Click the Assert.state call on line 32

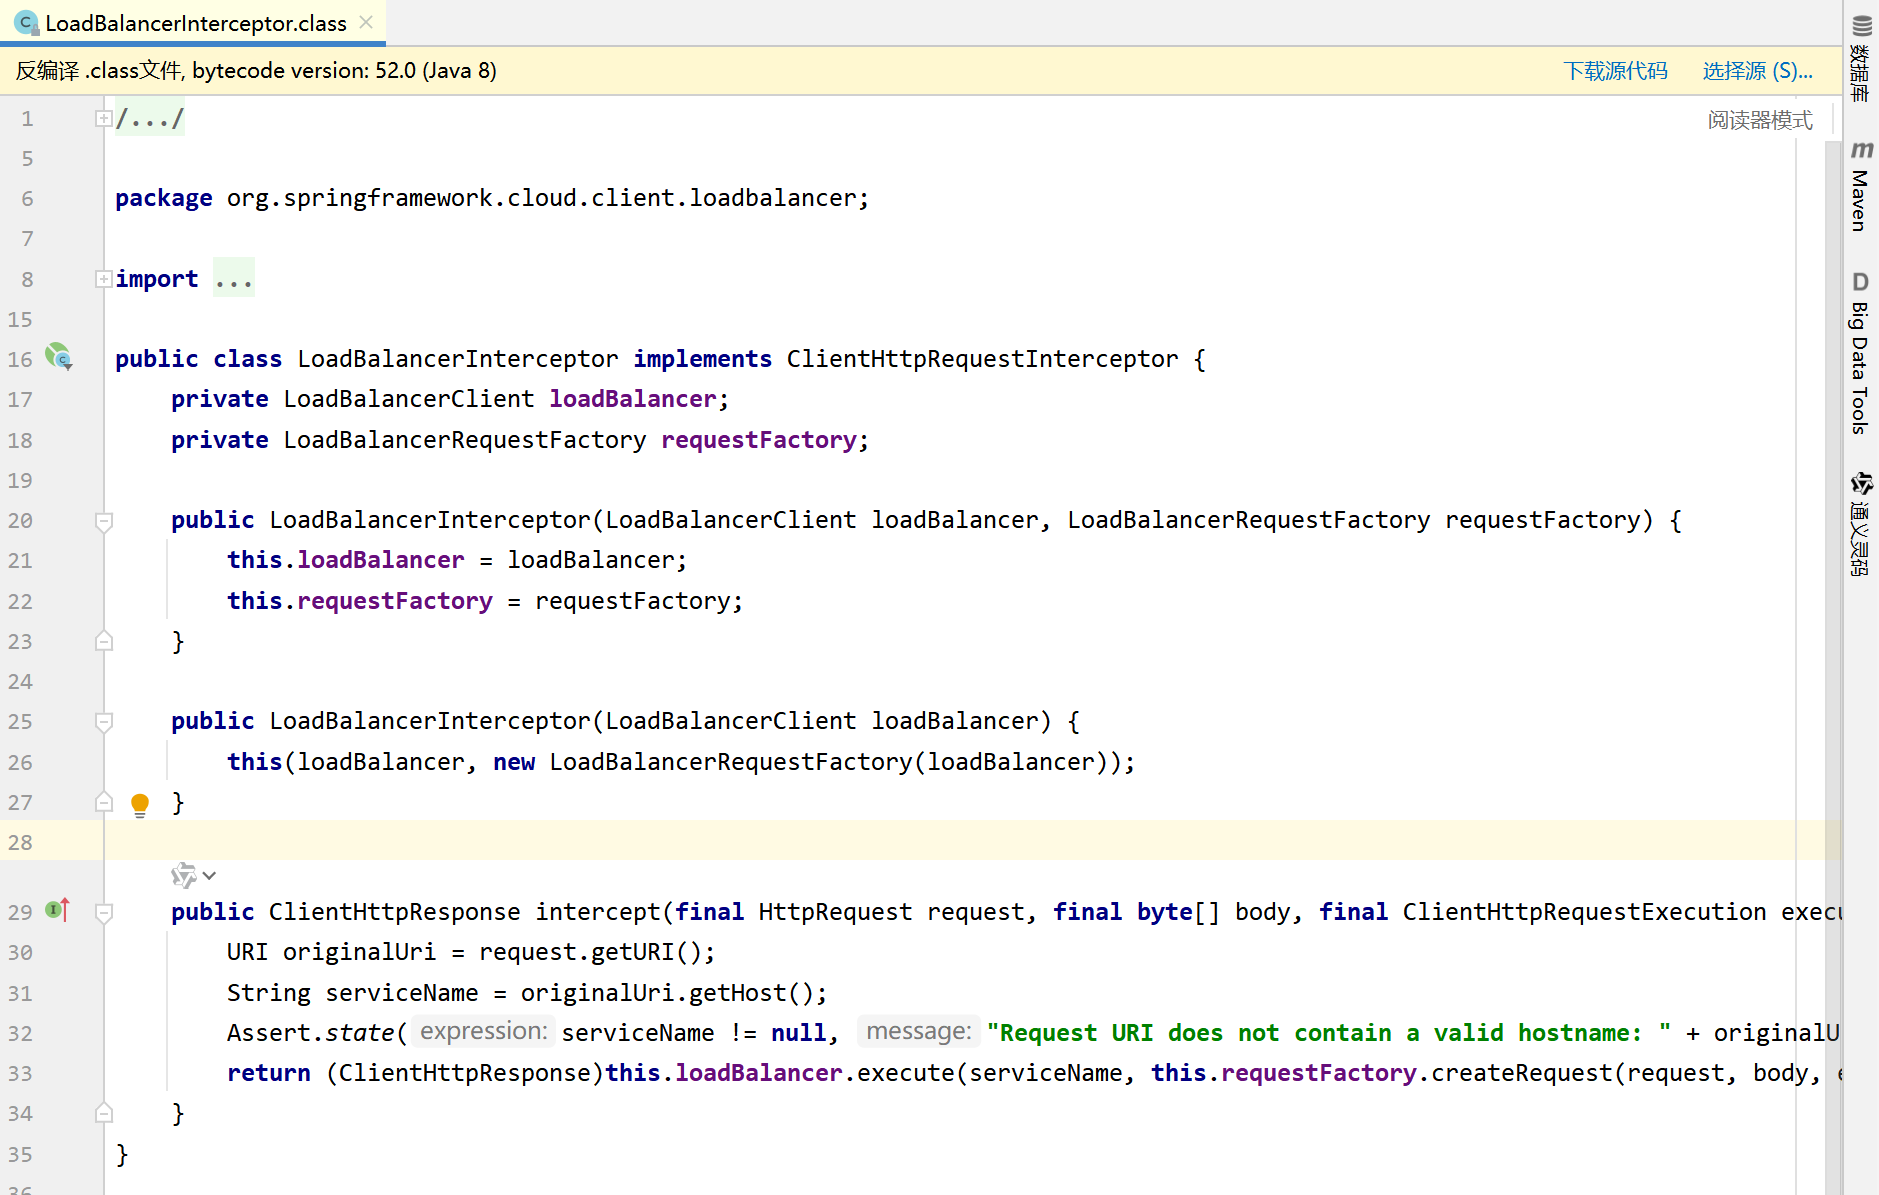click(x=310, y=1033)
